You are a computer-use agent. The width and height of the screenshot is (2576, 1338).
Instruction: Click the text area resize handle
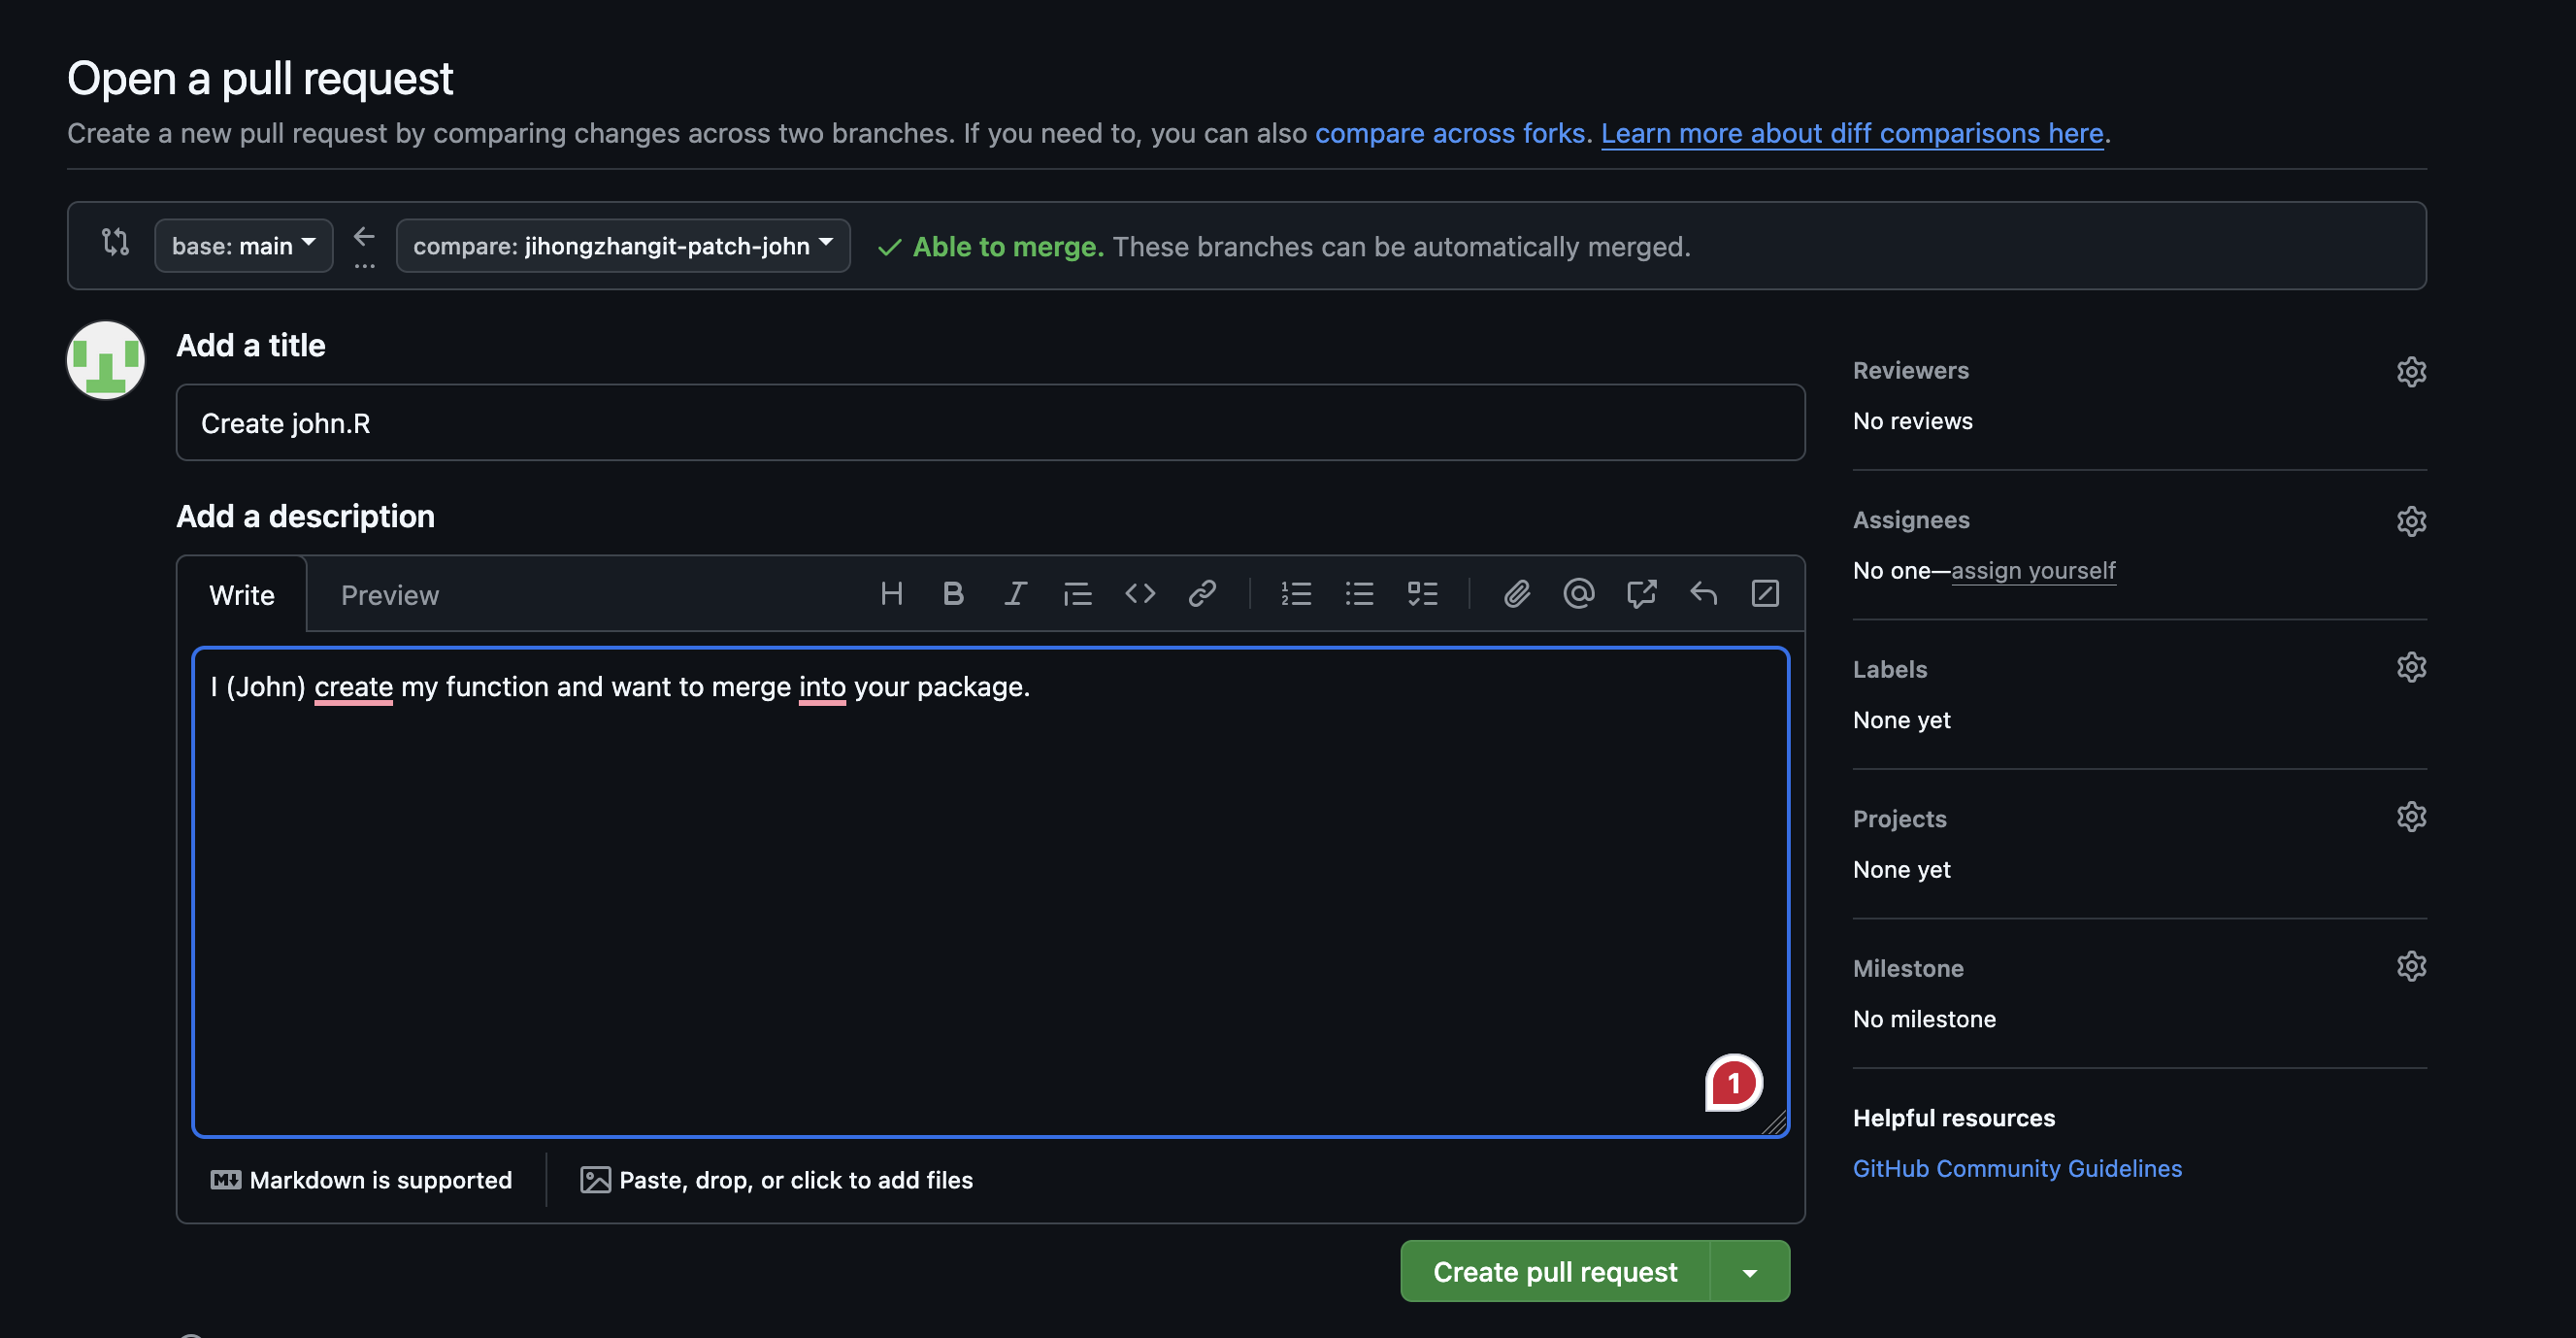click(x=1774, y=1123)
